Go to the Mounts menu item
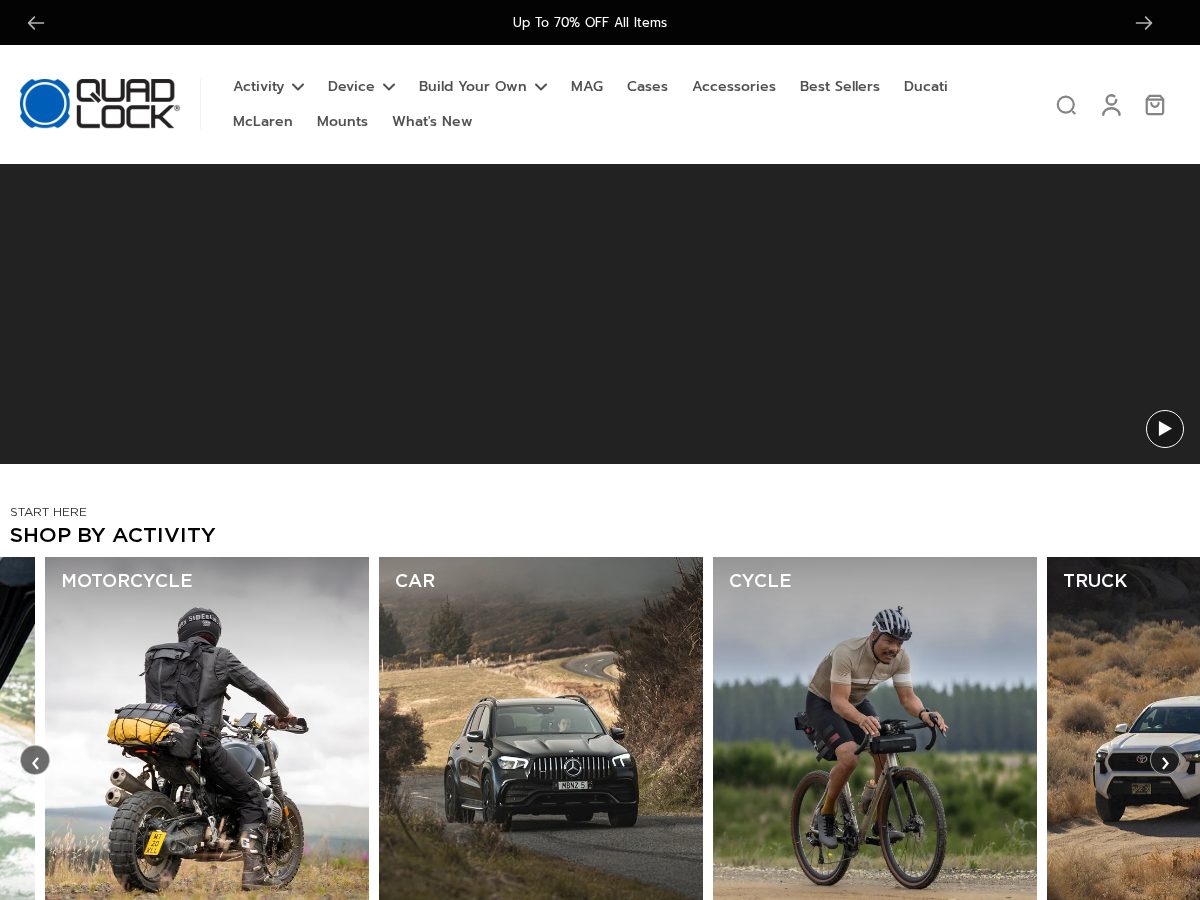This screenshot has width=1200, height=900. tap(342, 121)
